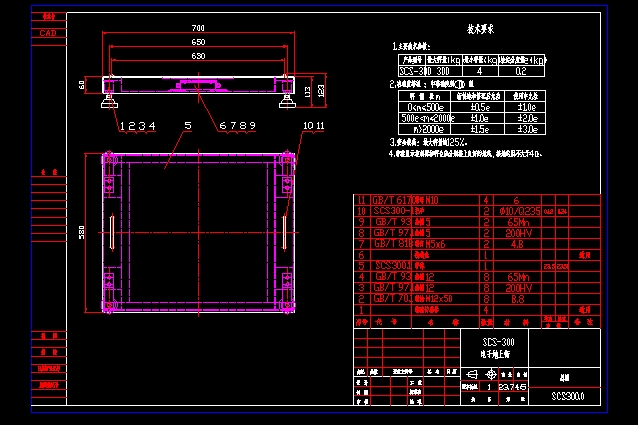The image size is (638, 425).
Task: Click the 60 thickness dimension text
Action: 82,85
